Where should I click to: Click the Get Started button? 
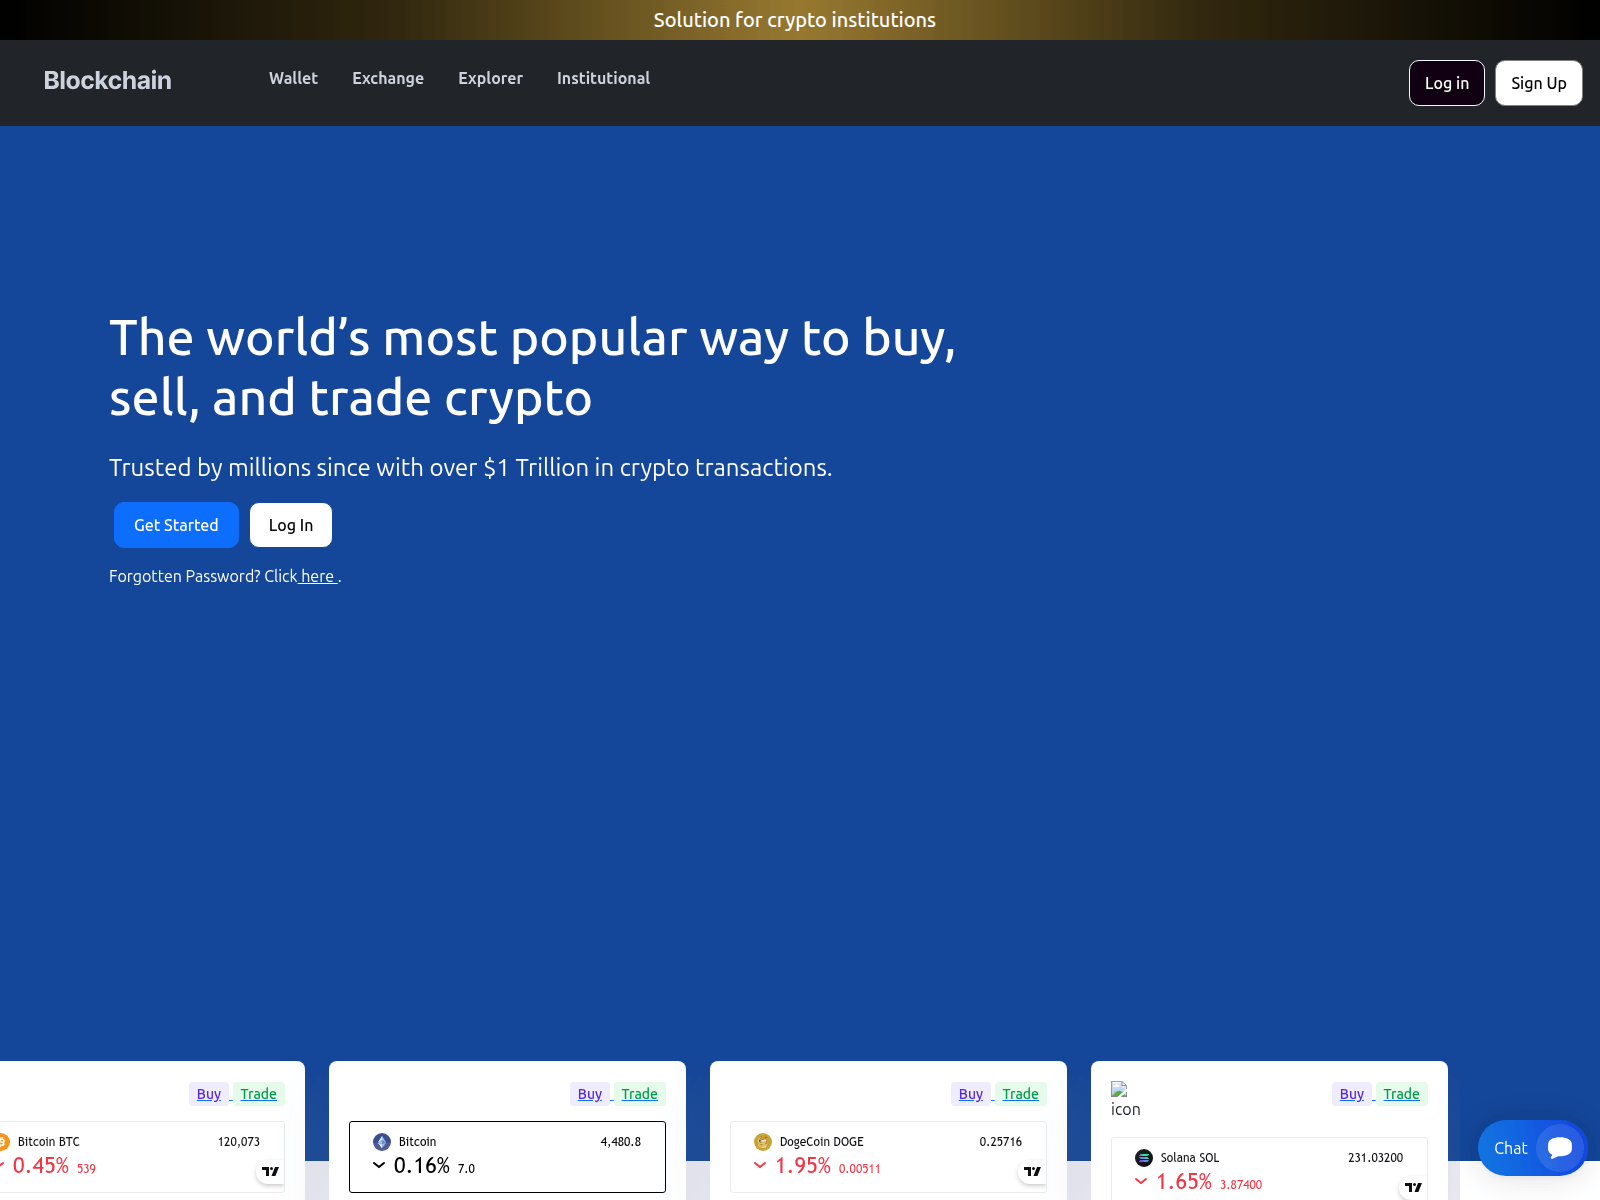(x=176, y=525)
